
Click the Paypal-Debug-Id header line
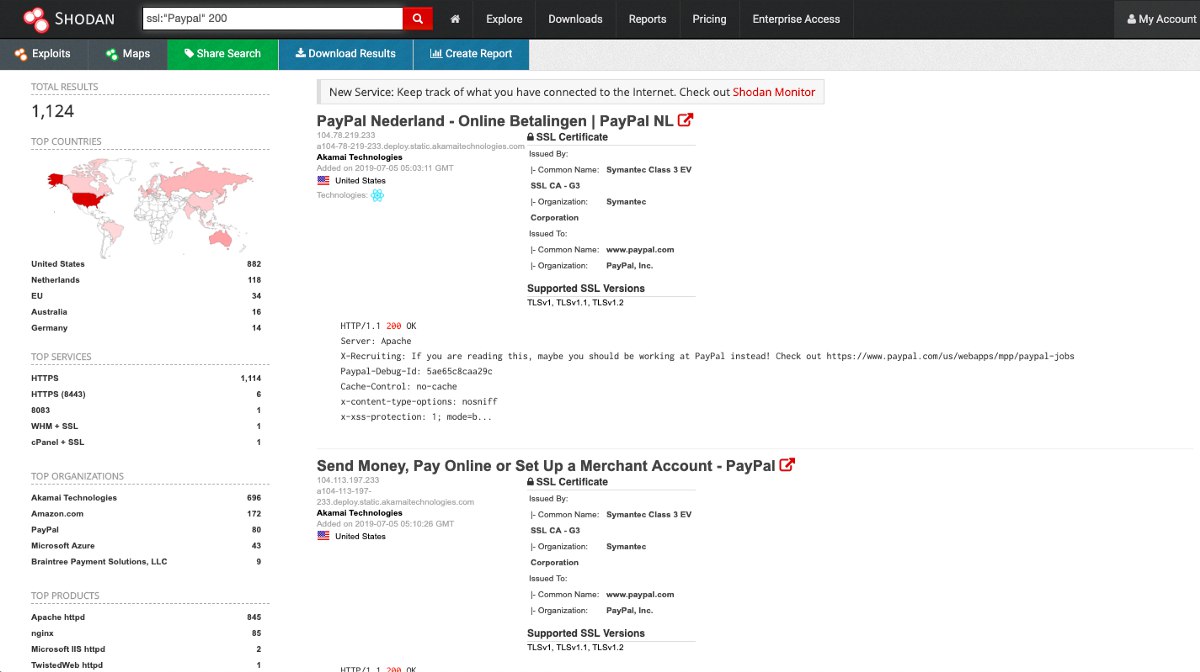pyautogui.click(x=416, y=371)
